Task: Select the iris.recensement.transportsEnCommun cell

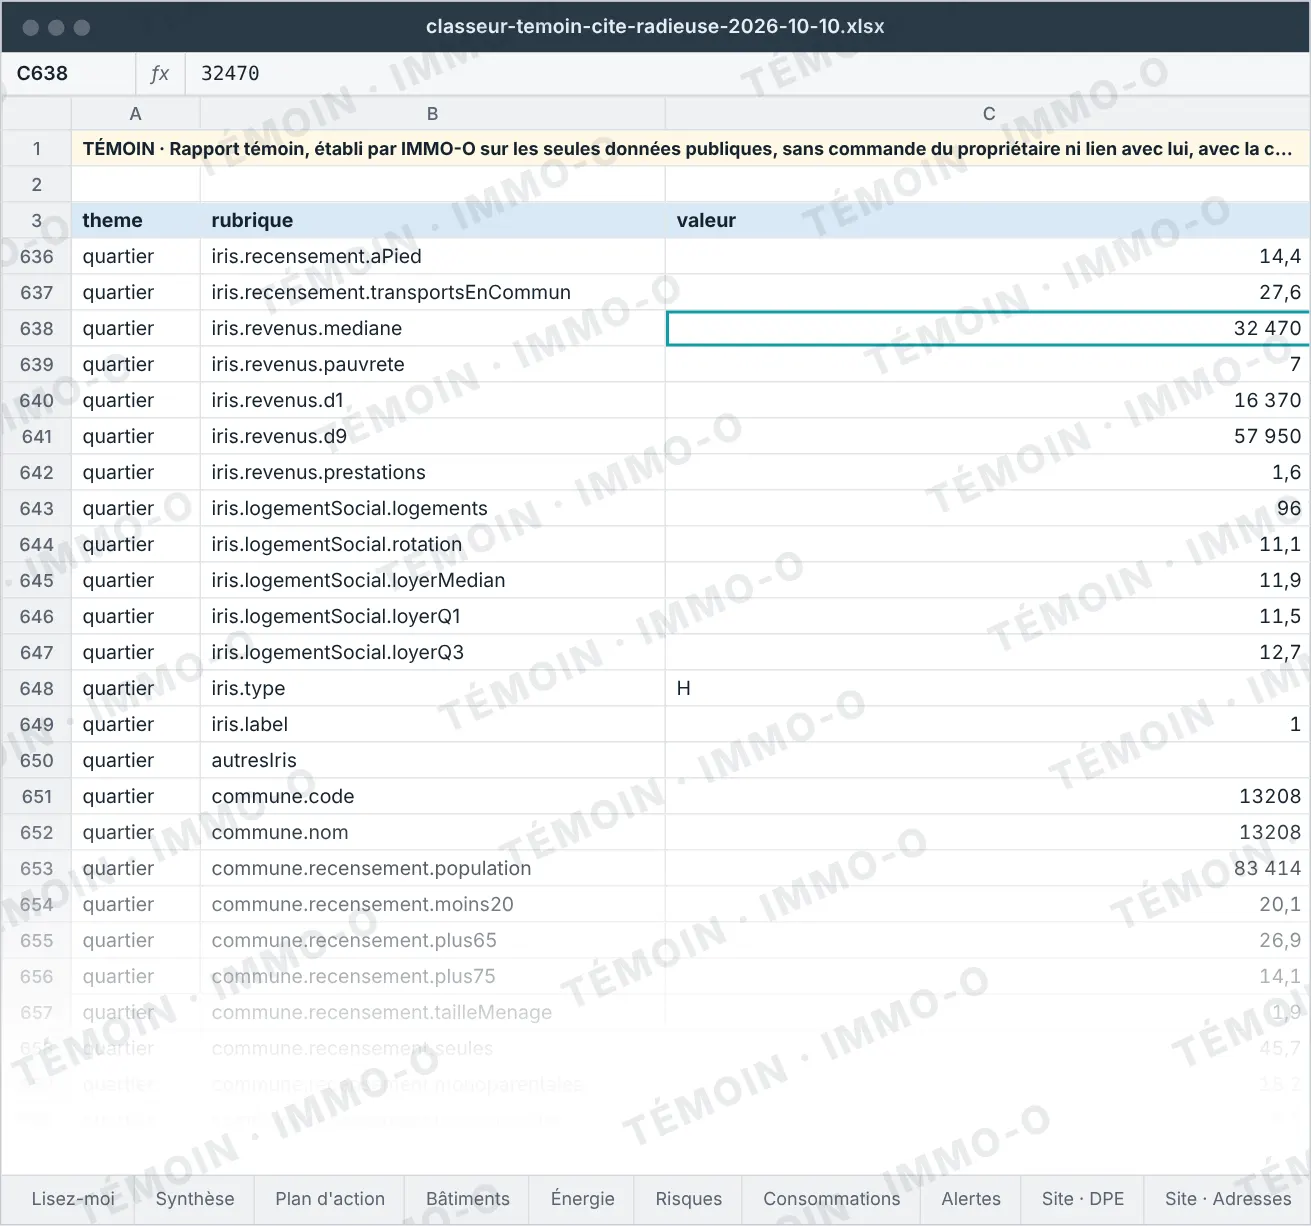Action: (x=433, y=292)
